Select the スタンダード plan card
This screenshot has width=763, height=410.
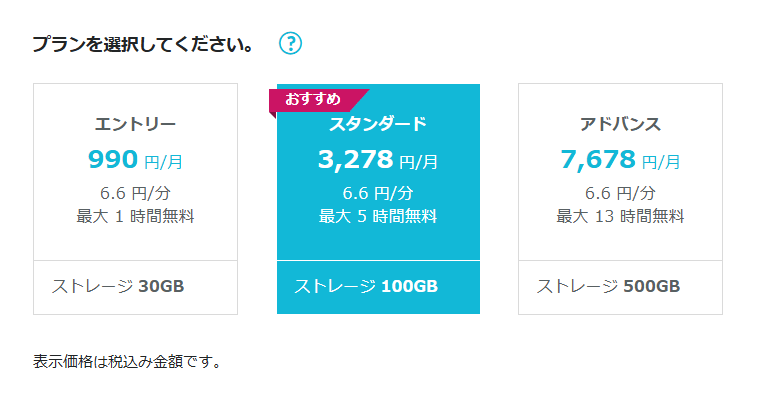point(378,199)
